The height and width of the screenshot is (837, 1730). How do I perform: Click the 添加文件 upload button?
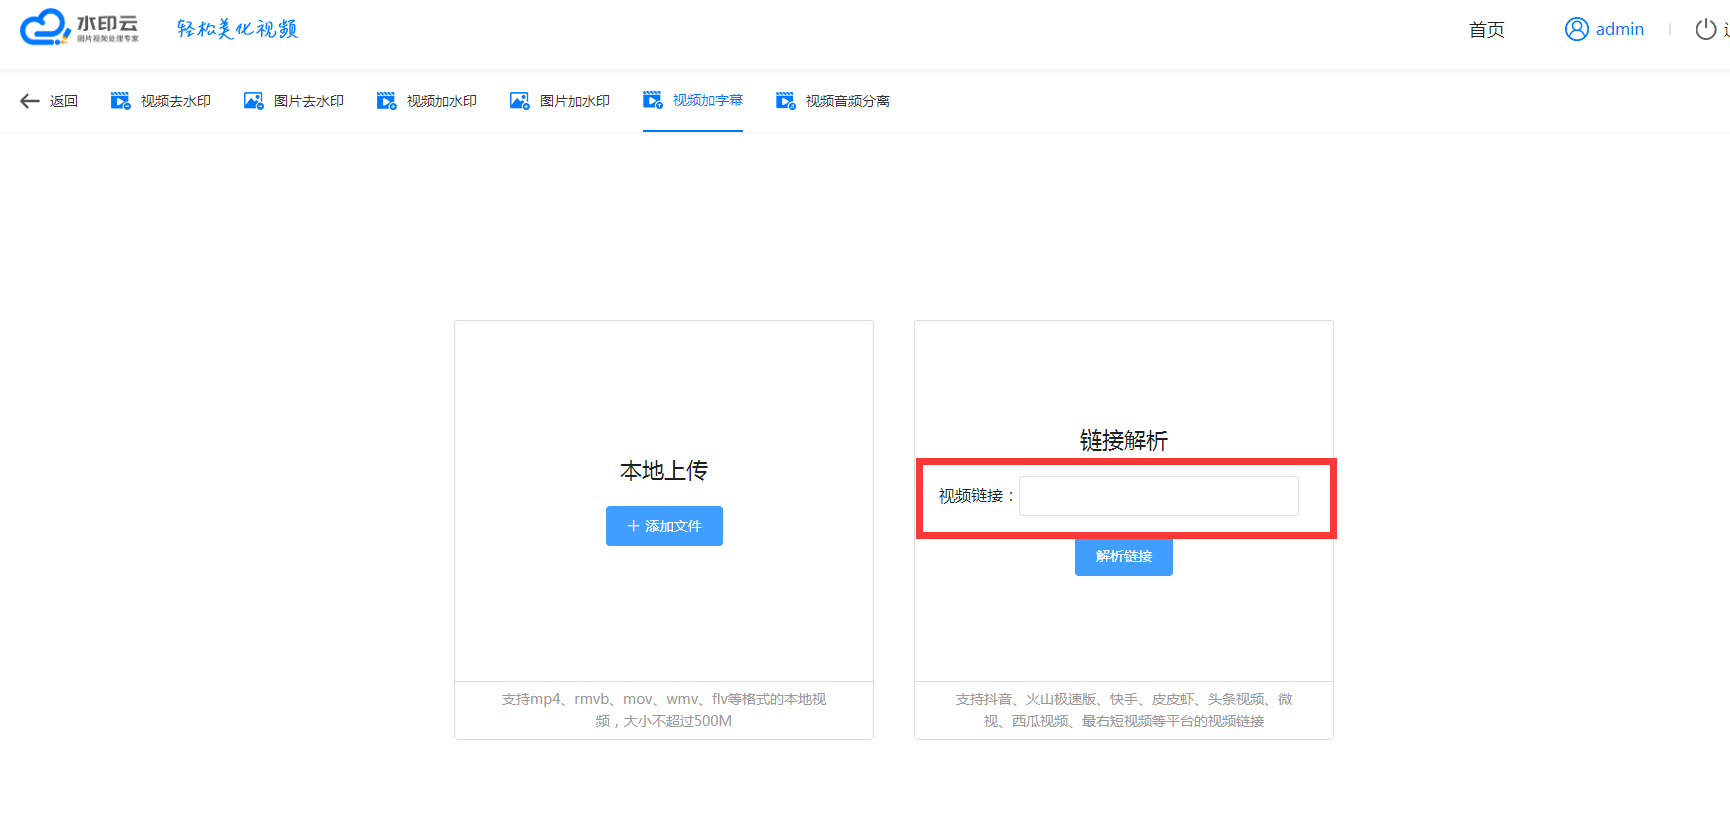click(664, 526)
